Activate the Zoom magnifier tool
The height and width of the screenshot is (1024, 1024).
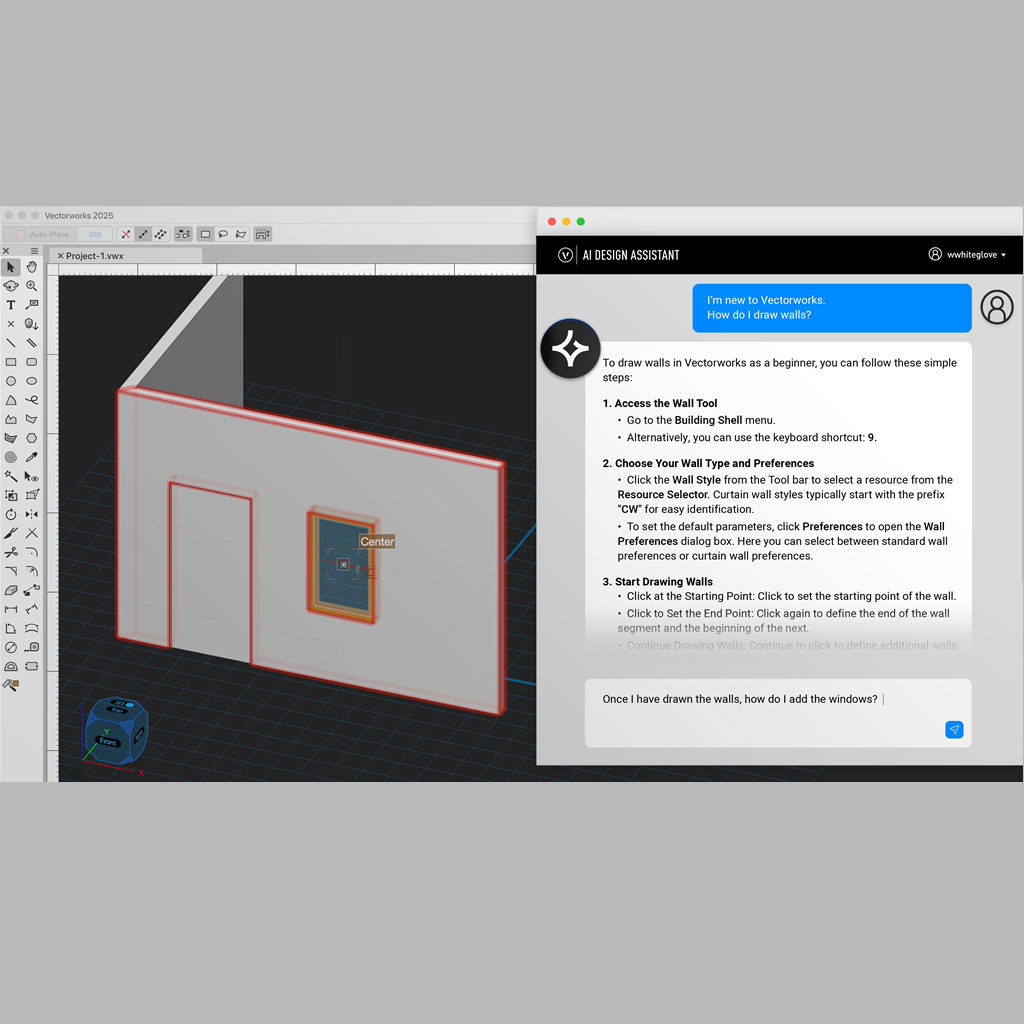pyautogui.click(x=31, y=286)
